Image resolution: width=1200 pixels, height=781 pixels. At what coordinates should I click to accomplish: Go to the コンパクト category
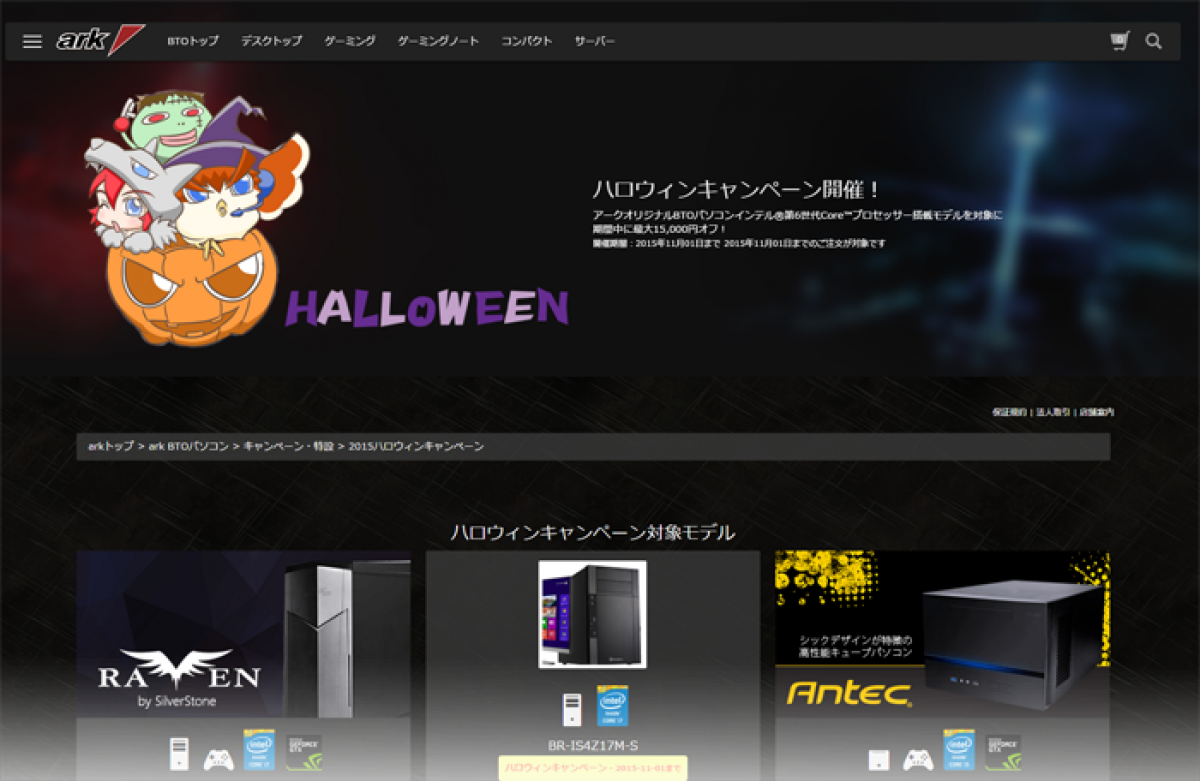coord(526,41)
